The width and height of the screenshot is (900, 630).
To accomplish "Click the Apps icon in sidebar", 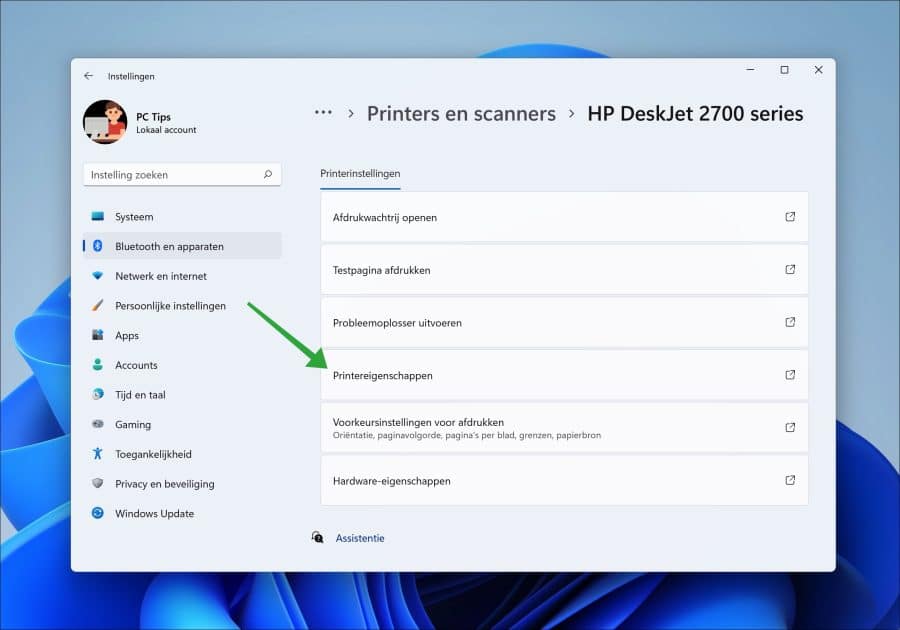I will [98, 335].
